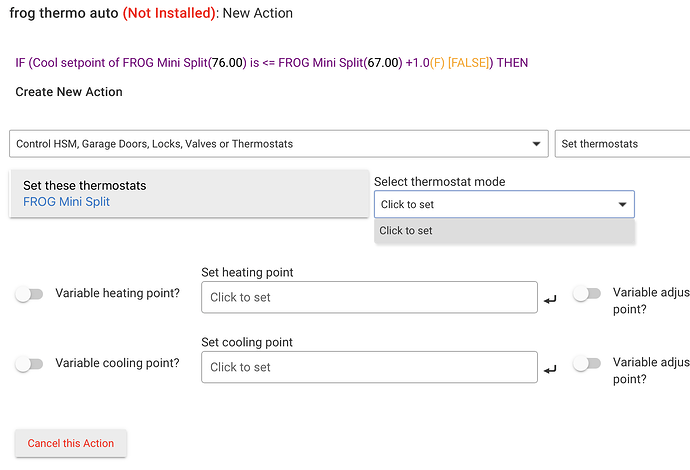
Task: Open Select thermostat mode dropdown
Action: pos(503,204)
